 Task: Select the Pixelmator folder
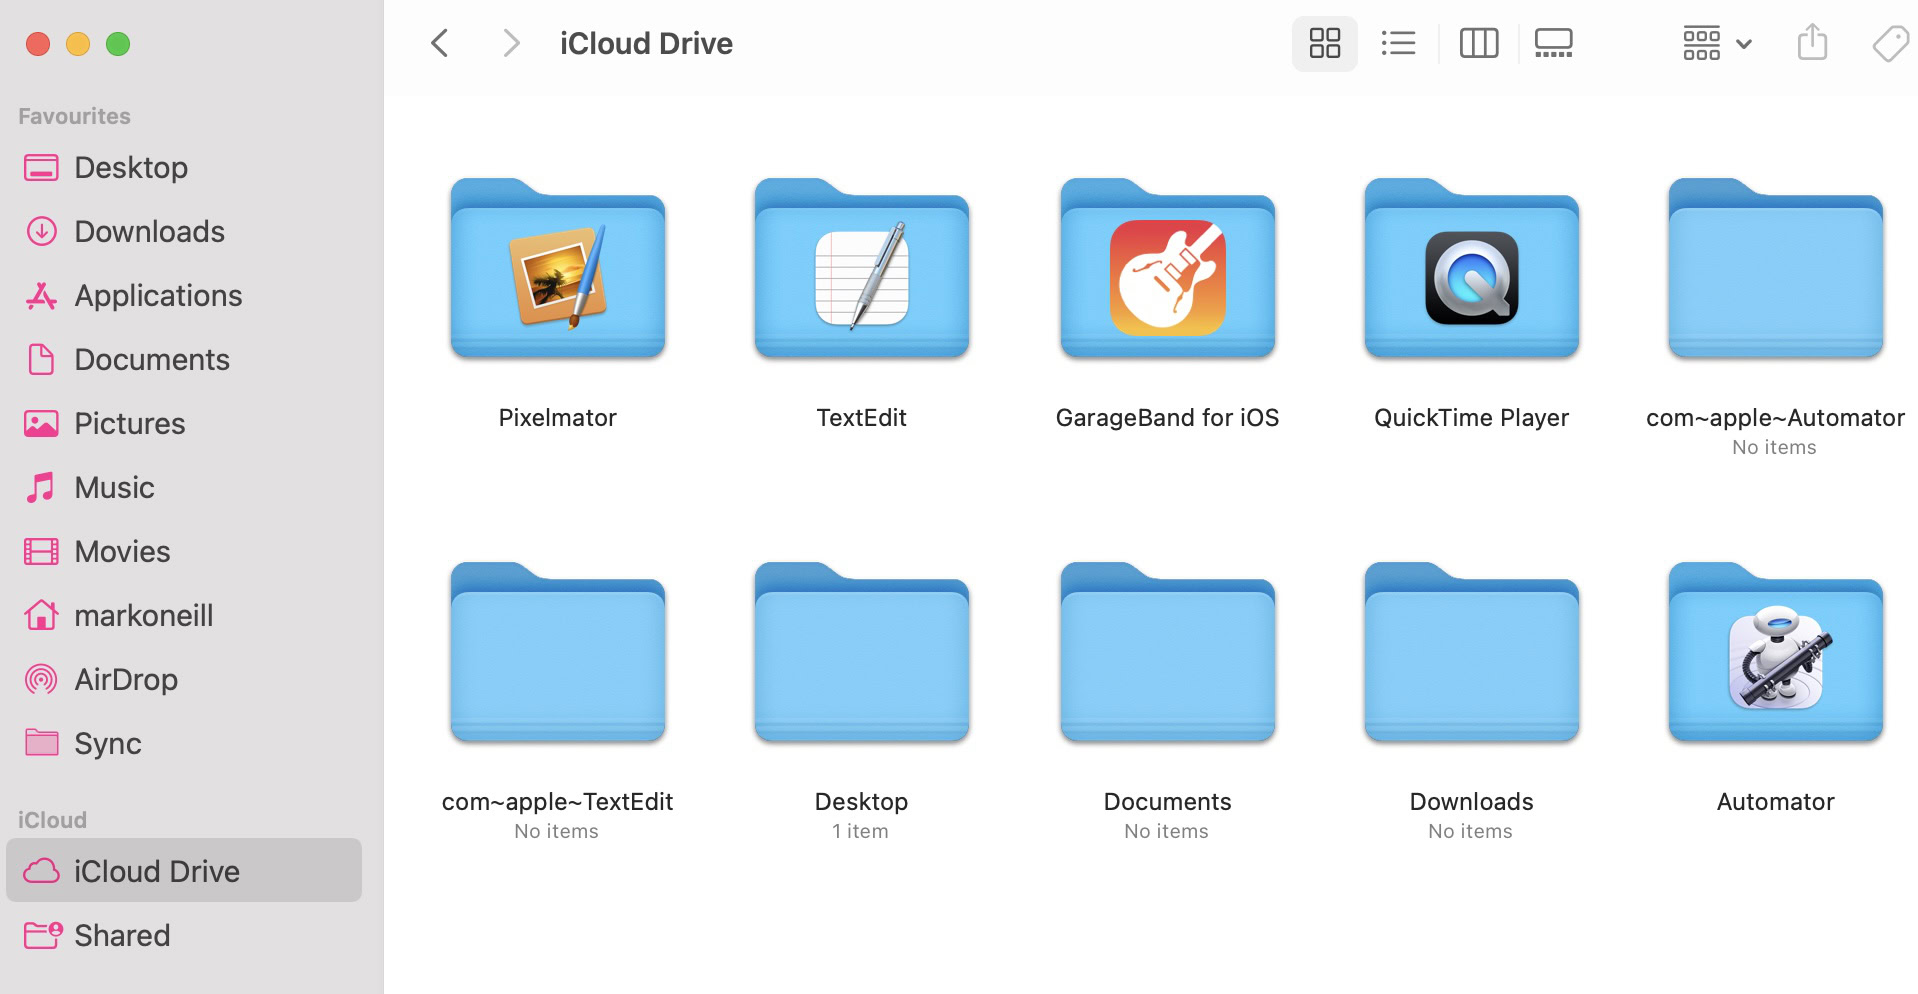click(557, 270)
